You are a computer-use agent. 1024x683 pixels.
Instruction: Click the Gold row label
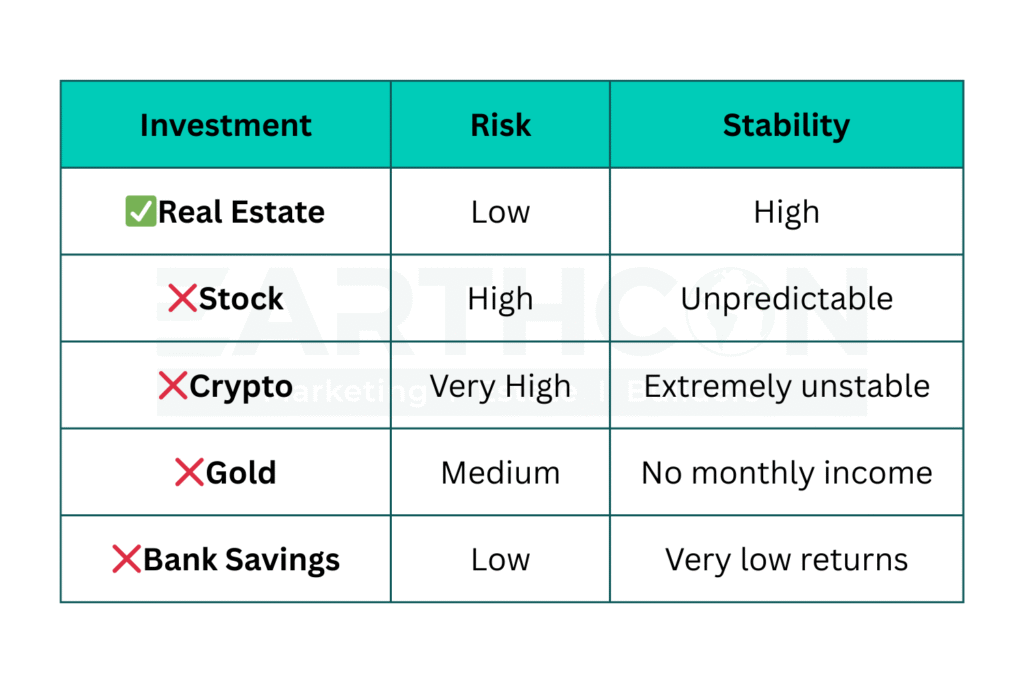click(x=241, y=473)
